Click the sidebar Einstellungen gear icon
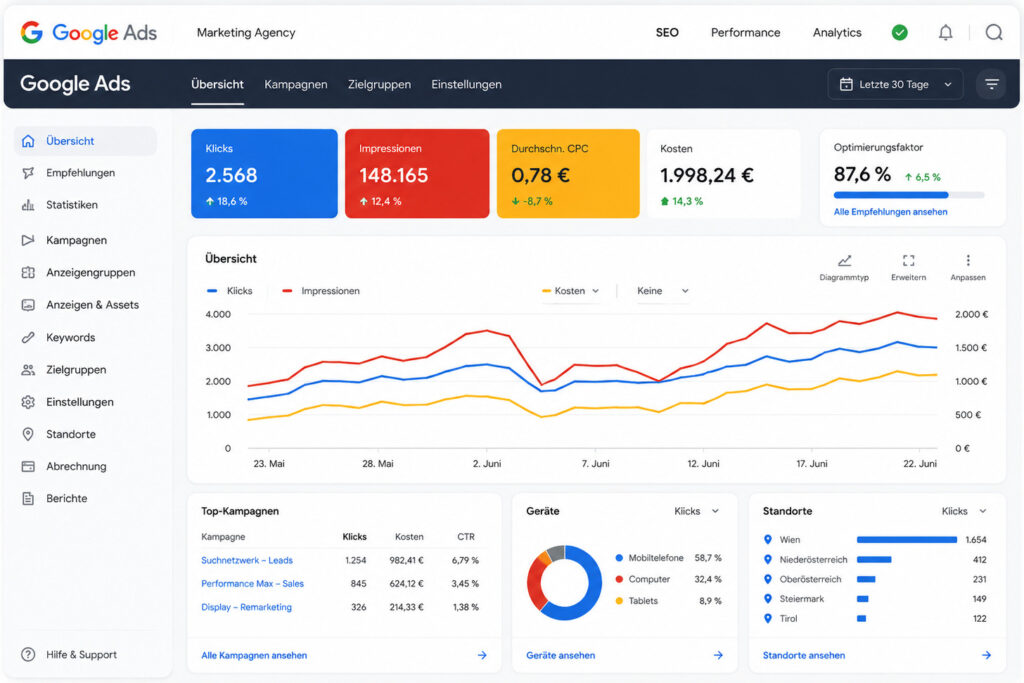This screenshot has width=1024, height=683. click(x=28, y=402)
